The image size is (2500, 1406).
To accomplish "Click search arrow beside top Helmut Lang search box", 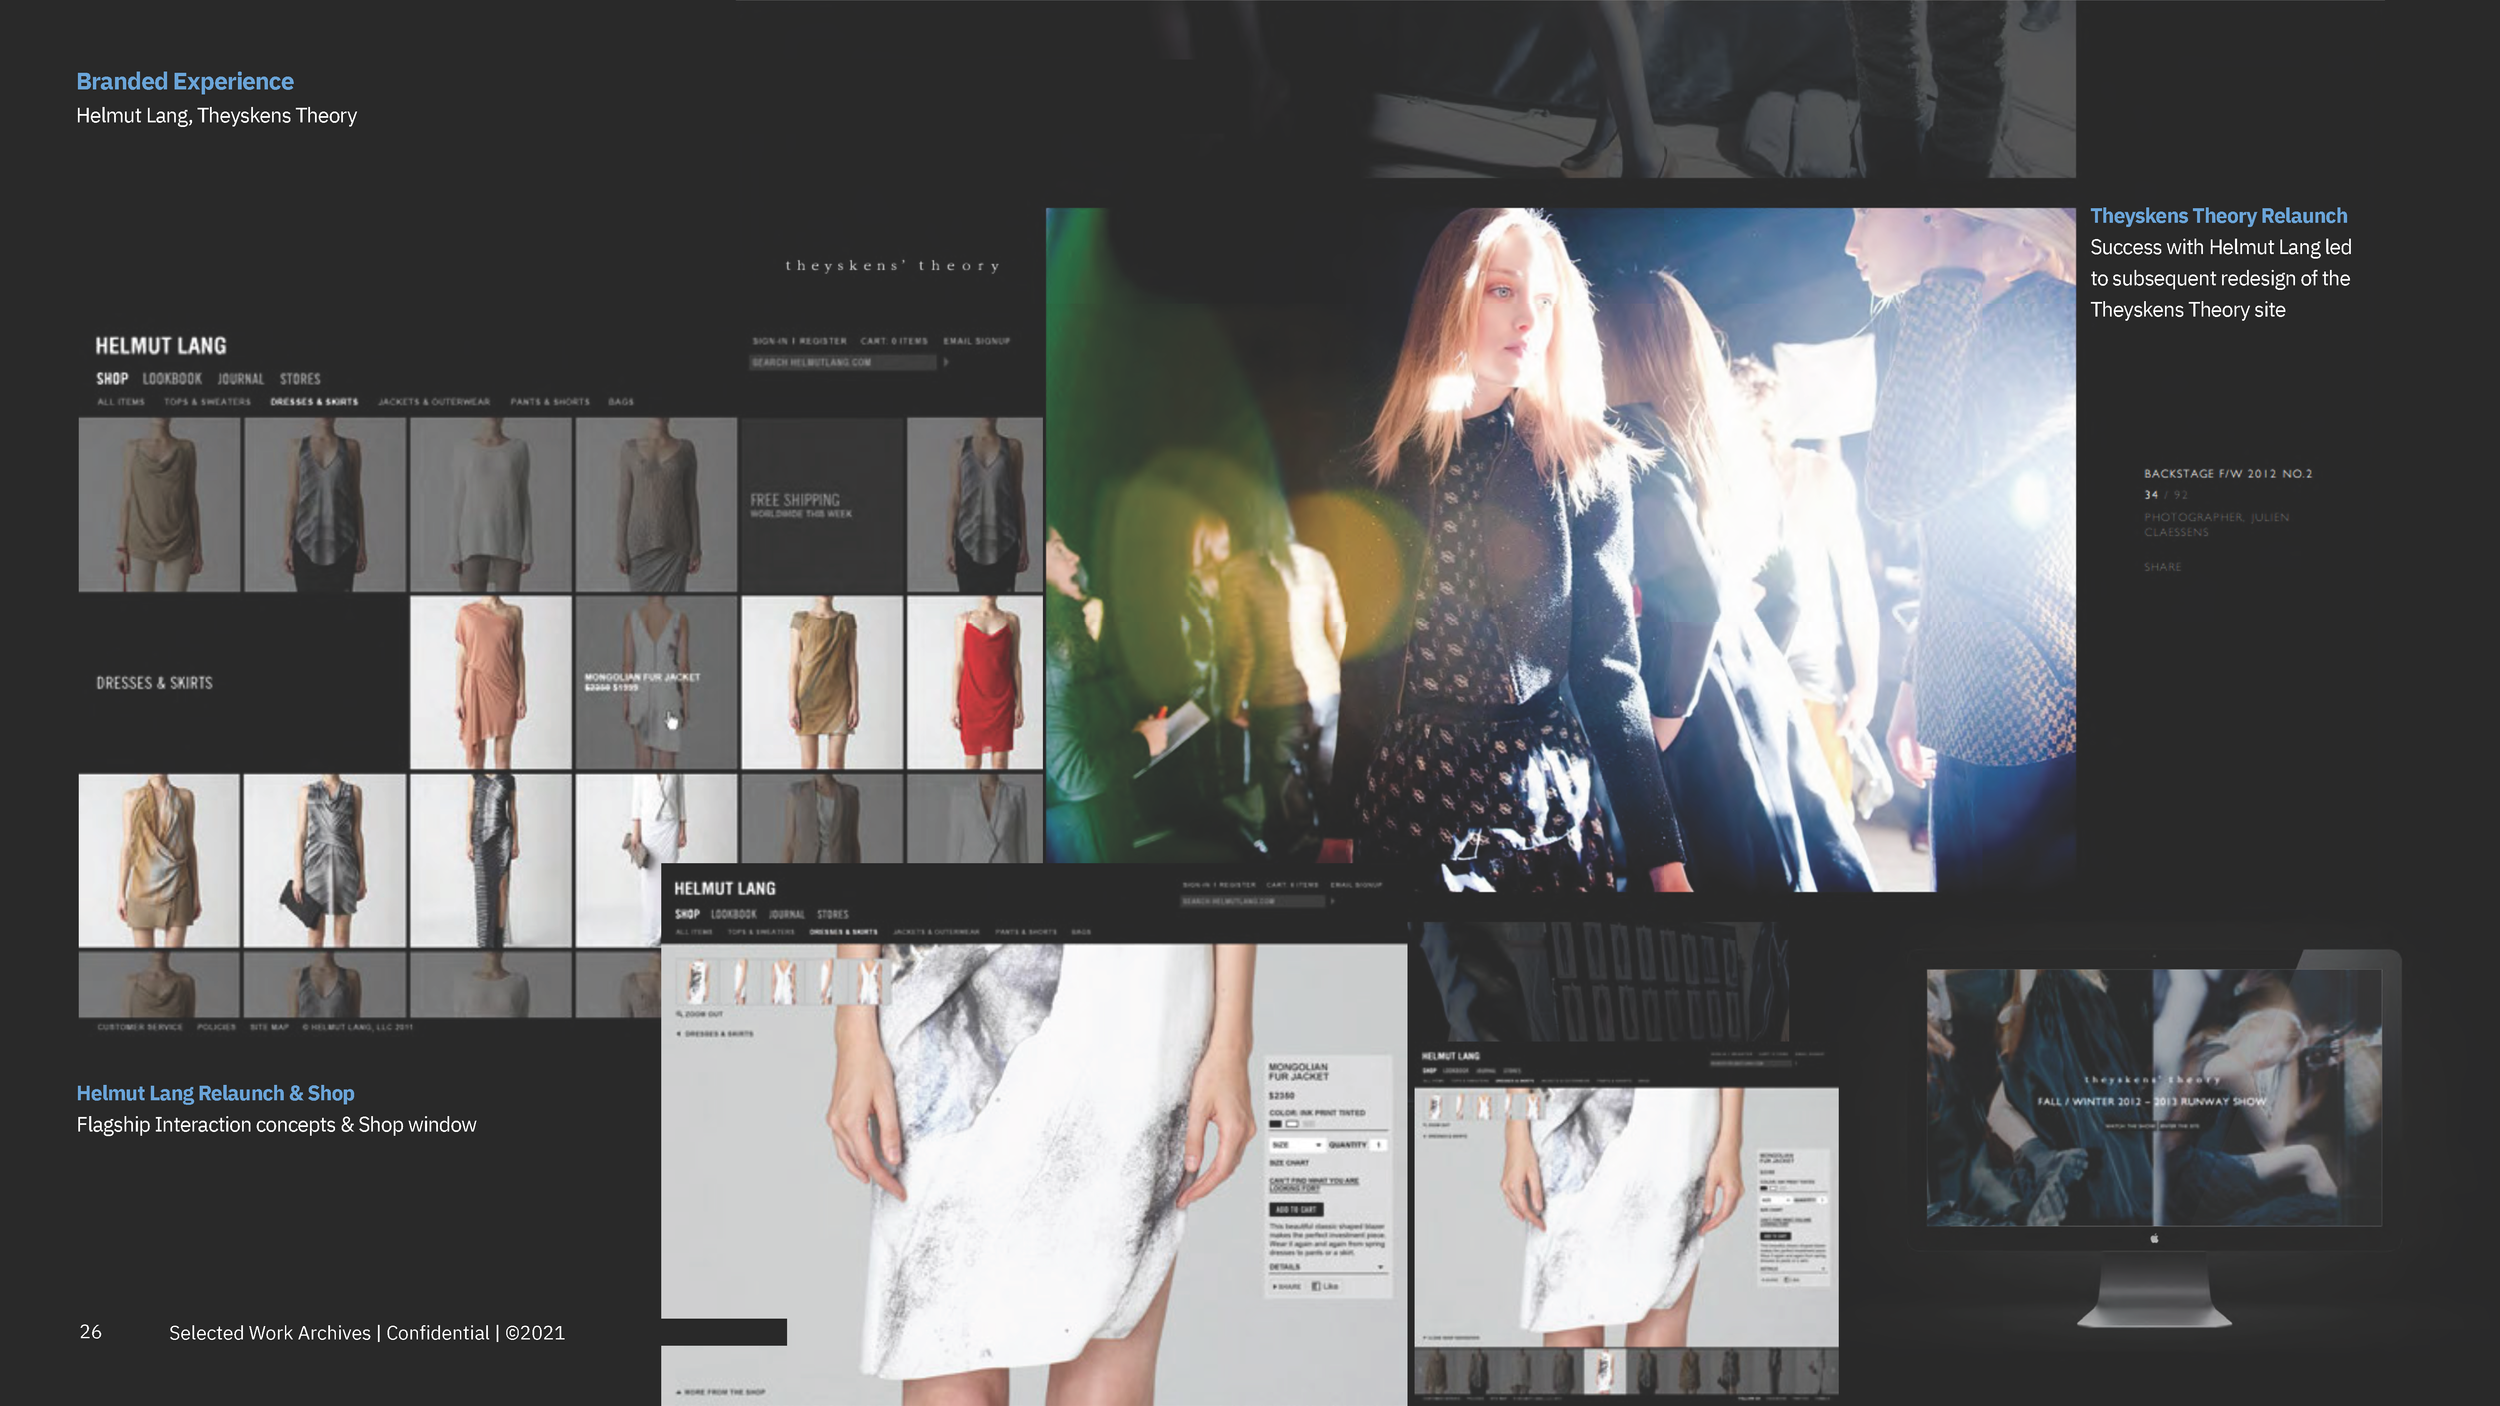I will click(x=945, y=362).
